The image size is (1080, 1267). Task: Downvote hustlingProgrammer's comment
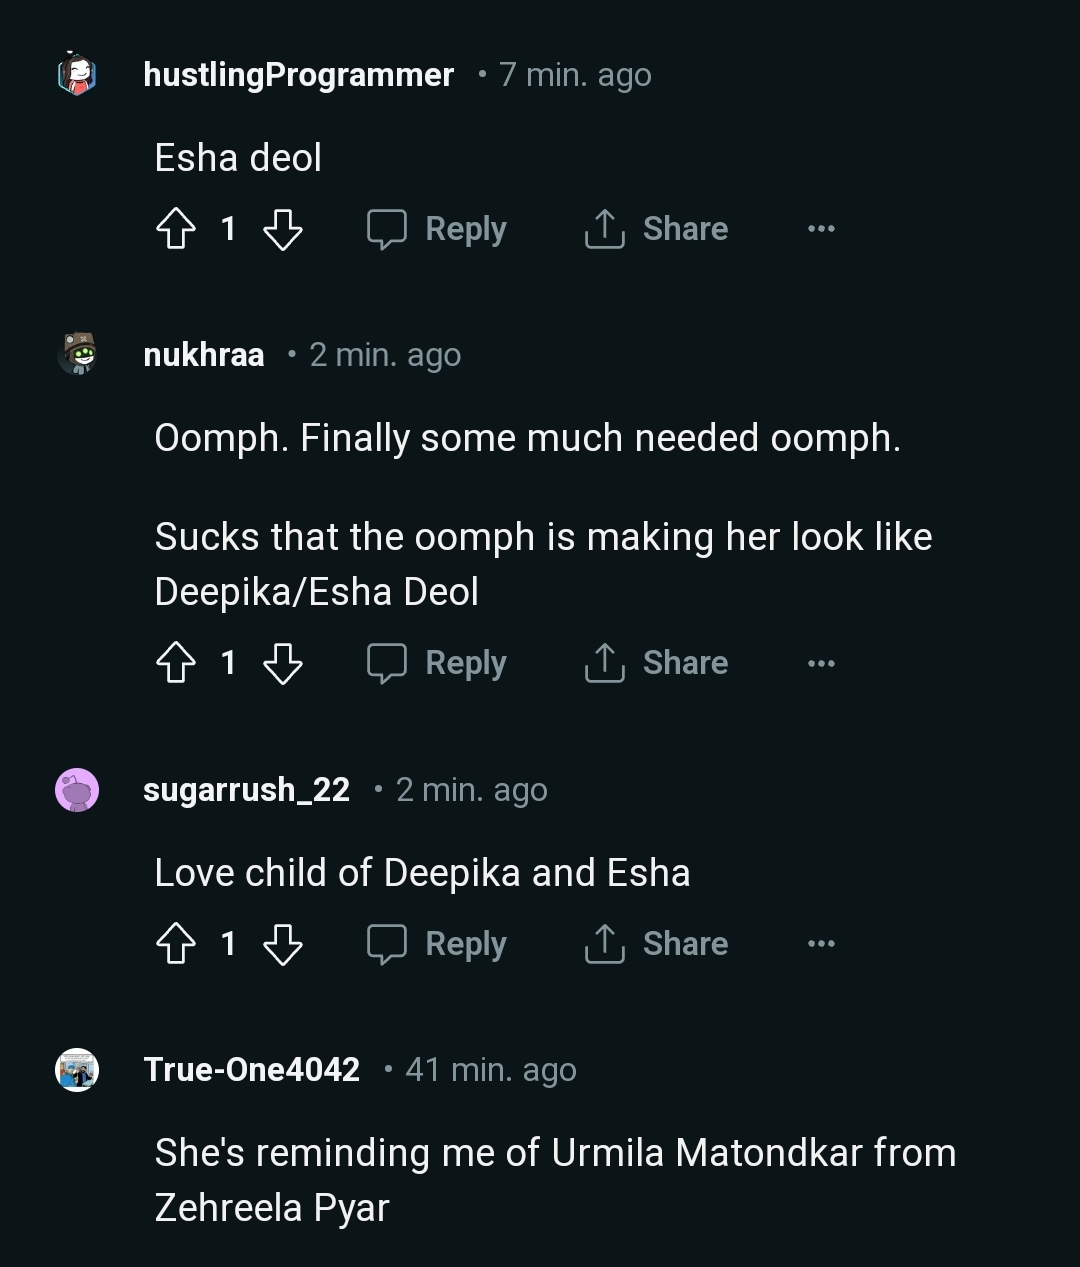pyautogui.click(x=282, y=229)
